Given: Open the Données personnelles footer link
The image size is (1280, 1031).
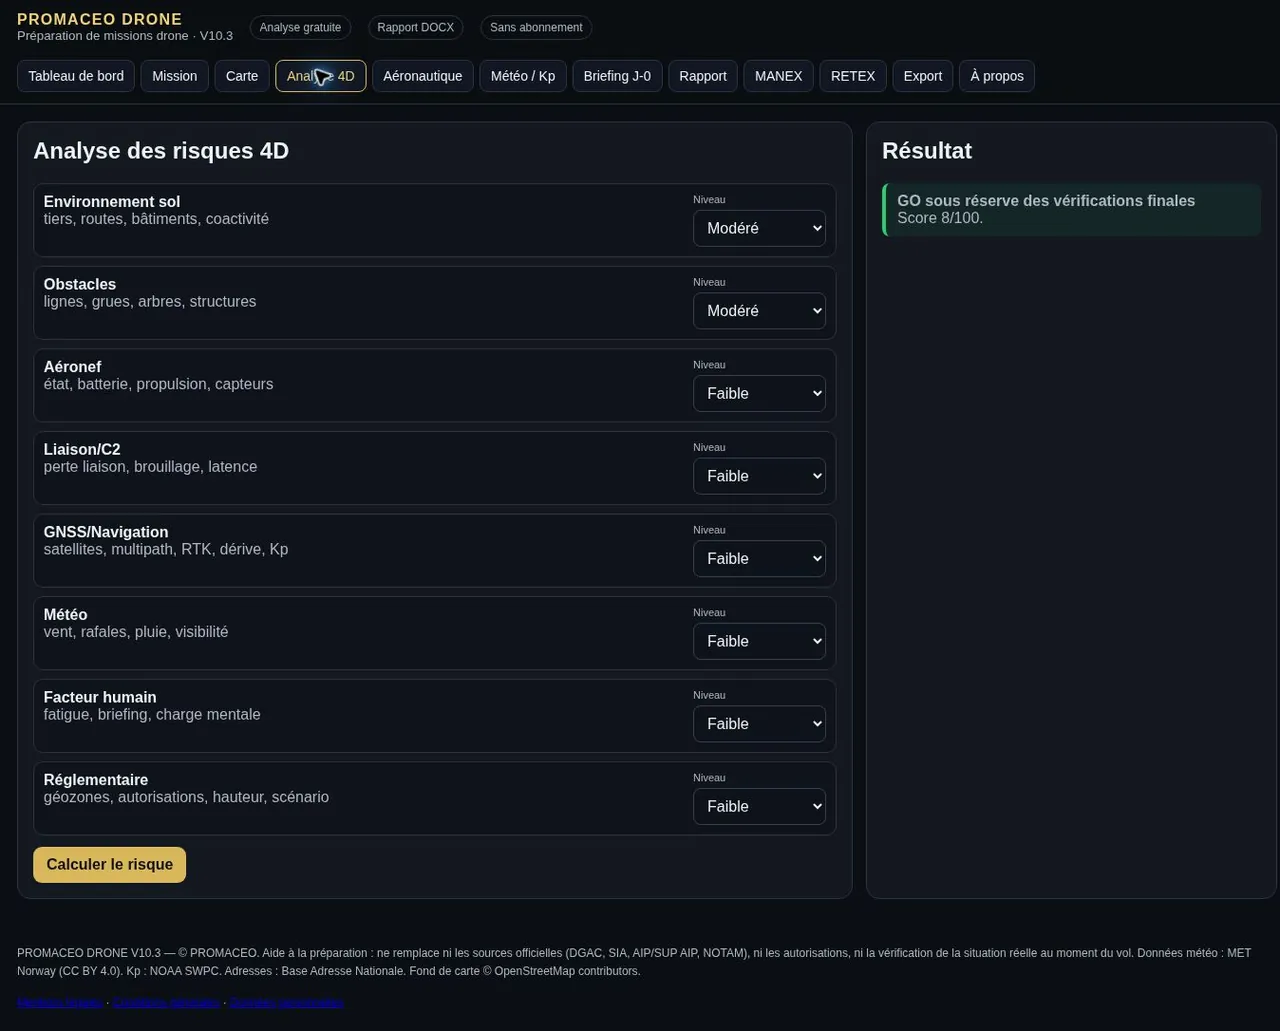Looking at the screenshot, I should pos(287,1002).
